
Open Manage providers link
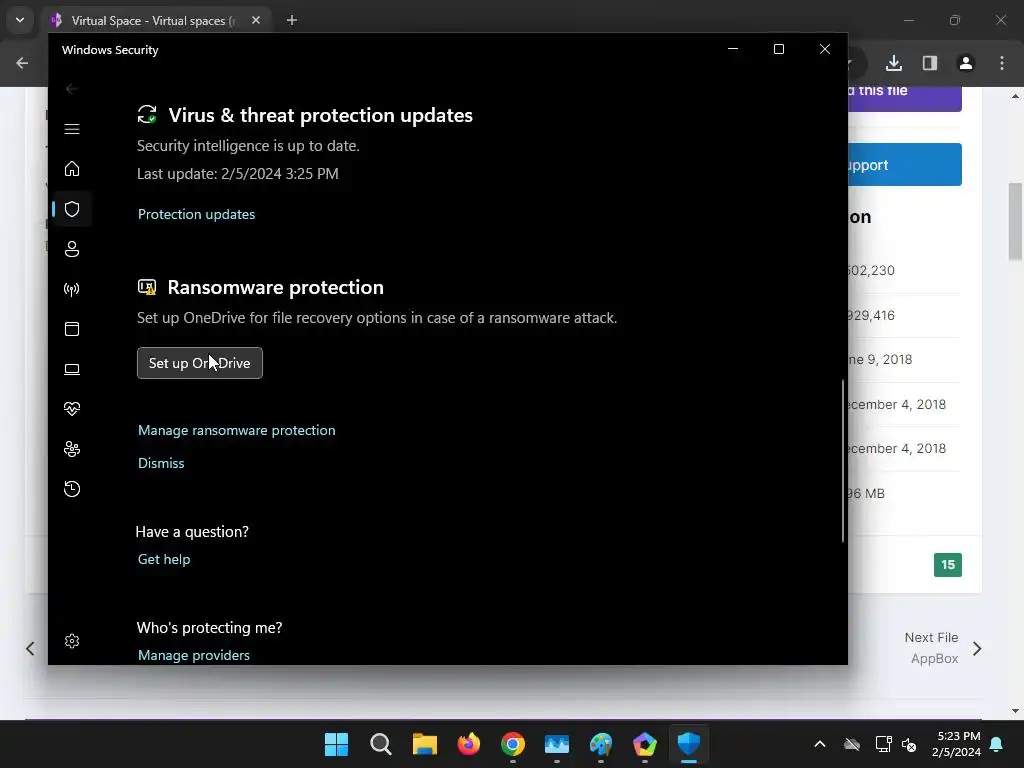tap(194, 655)
